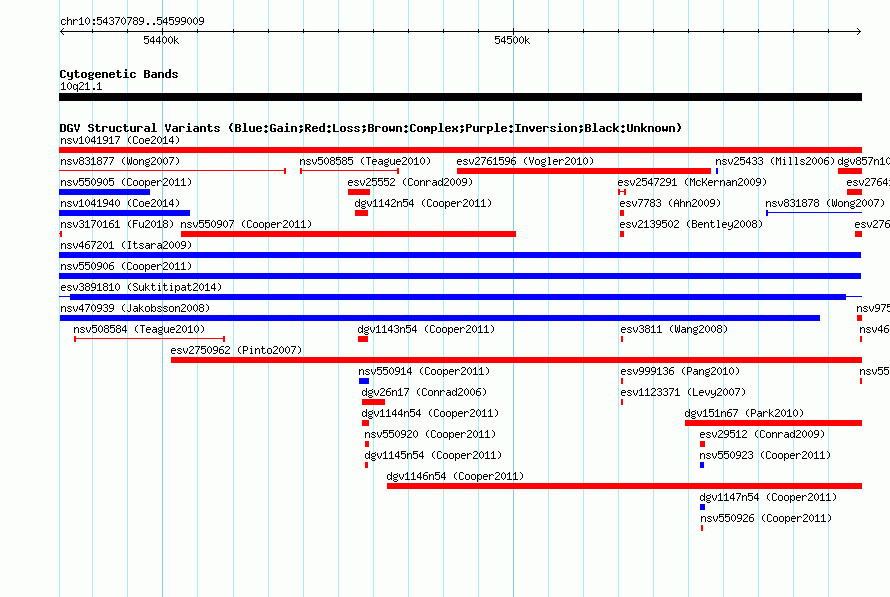Select the blue gain bar under nsv550905
Screen dimensions: 890x597
pyautogui.click(x=104, y=192)
